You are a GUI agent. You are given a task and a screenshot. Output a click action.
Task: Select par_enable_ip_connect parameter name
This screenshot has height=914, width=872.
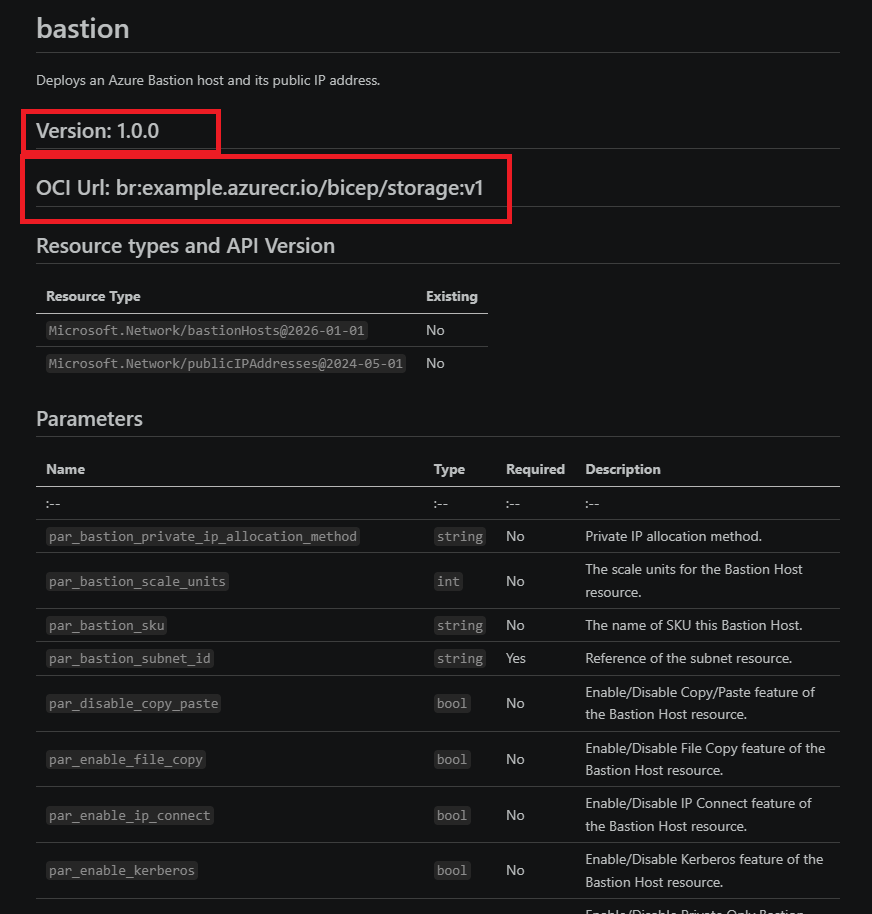point(129,815)
